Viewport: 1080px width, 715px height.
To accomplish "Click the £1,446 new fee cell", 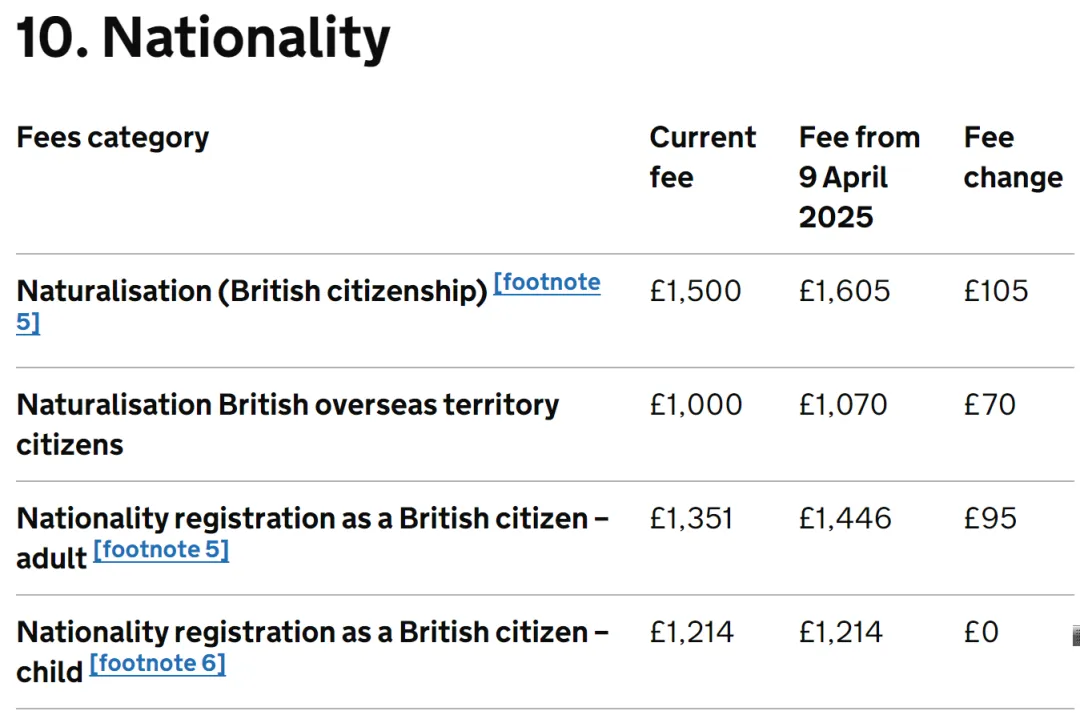I will [842, 518].
